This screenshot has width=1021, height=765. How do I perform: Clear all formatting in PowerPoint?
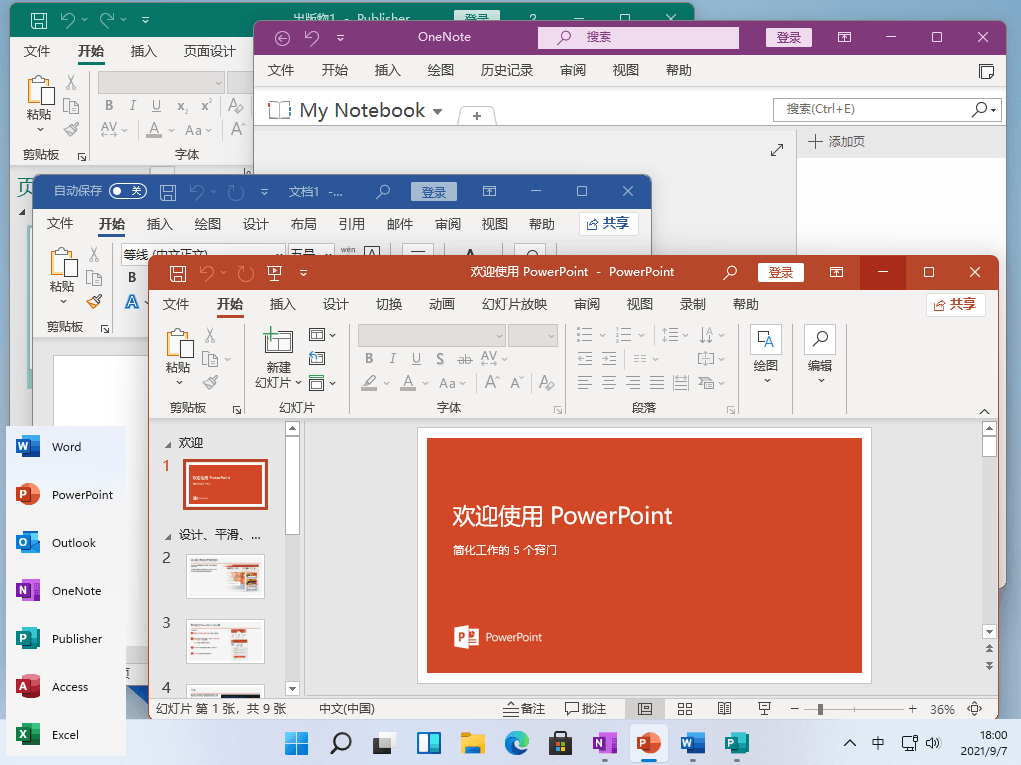[547, 383]
